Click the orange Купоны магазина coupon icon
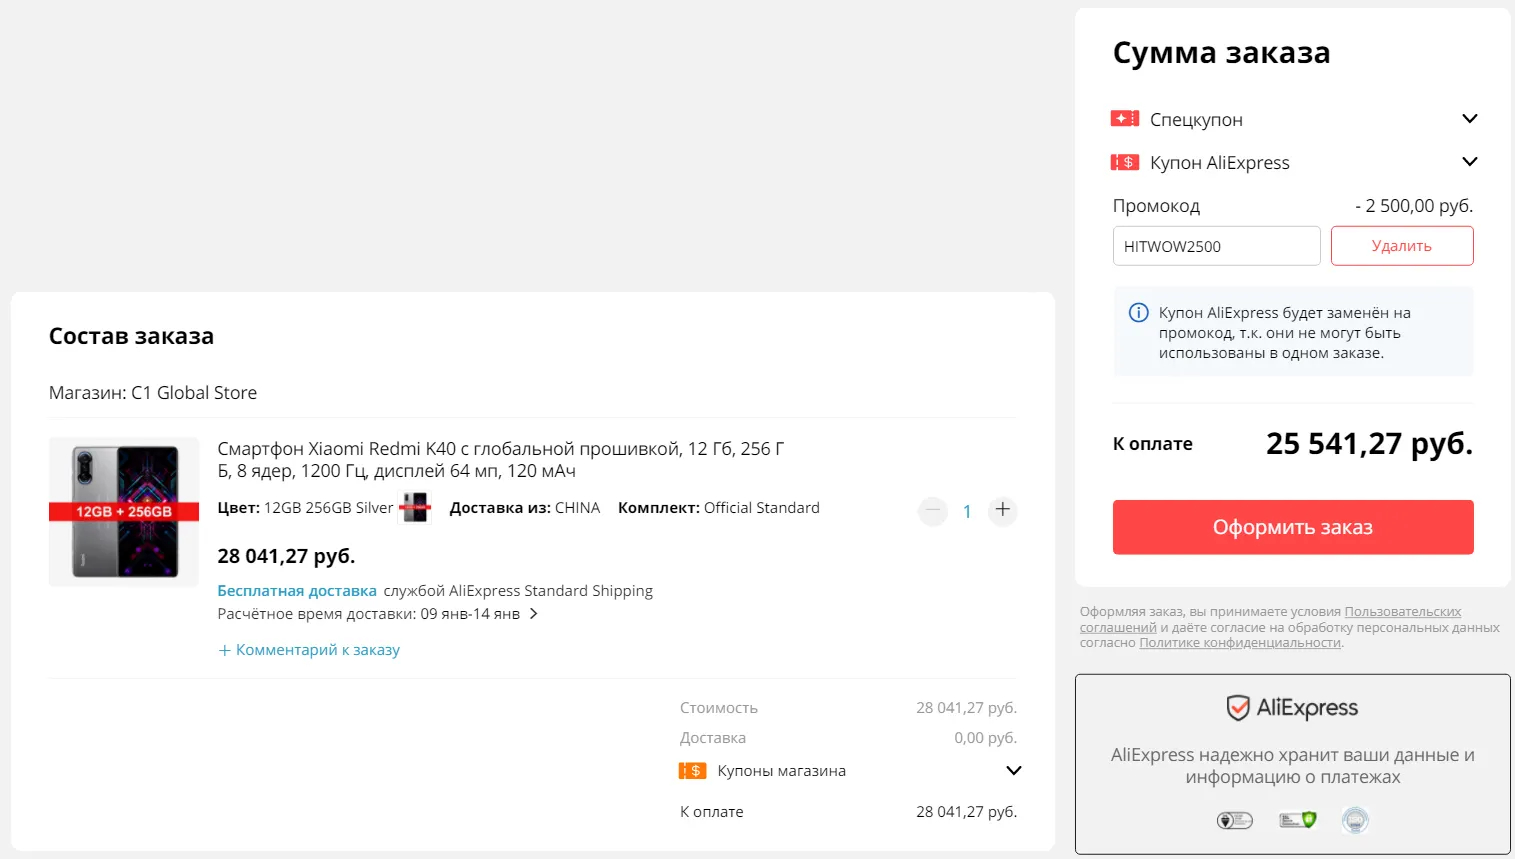 point(692,771)
